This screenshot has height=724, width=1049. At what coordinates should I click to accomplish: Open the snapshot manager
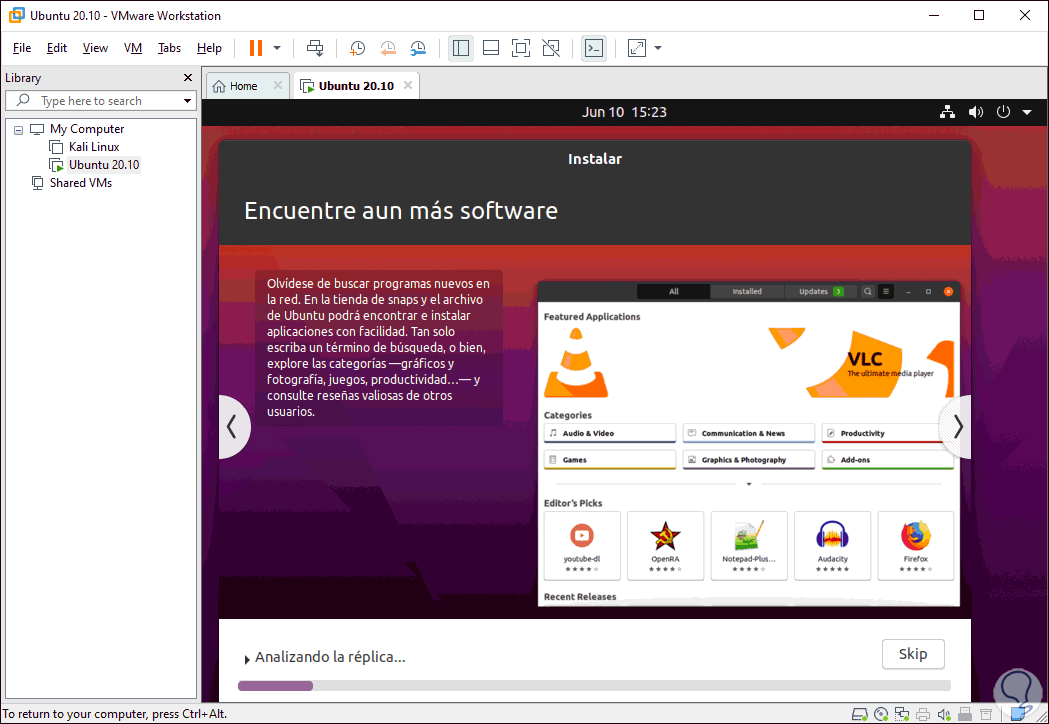[418, 48]
